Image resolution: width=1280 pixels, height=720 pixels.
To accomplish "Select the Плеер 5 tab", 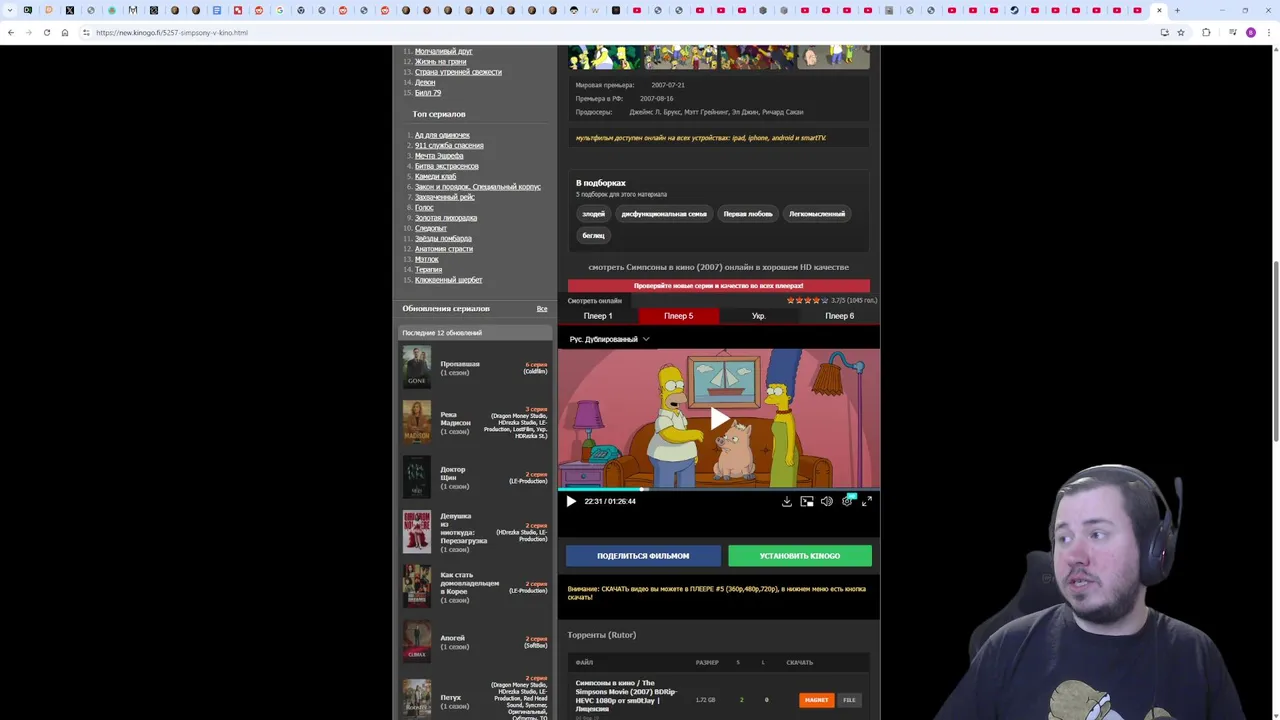I will [x=678, y=316].
